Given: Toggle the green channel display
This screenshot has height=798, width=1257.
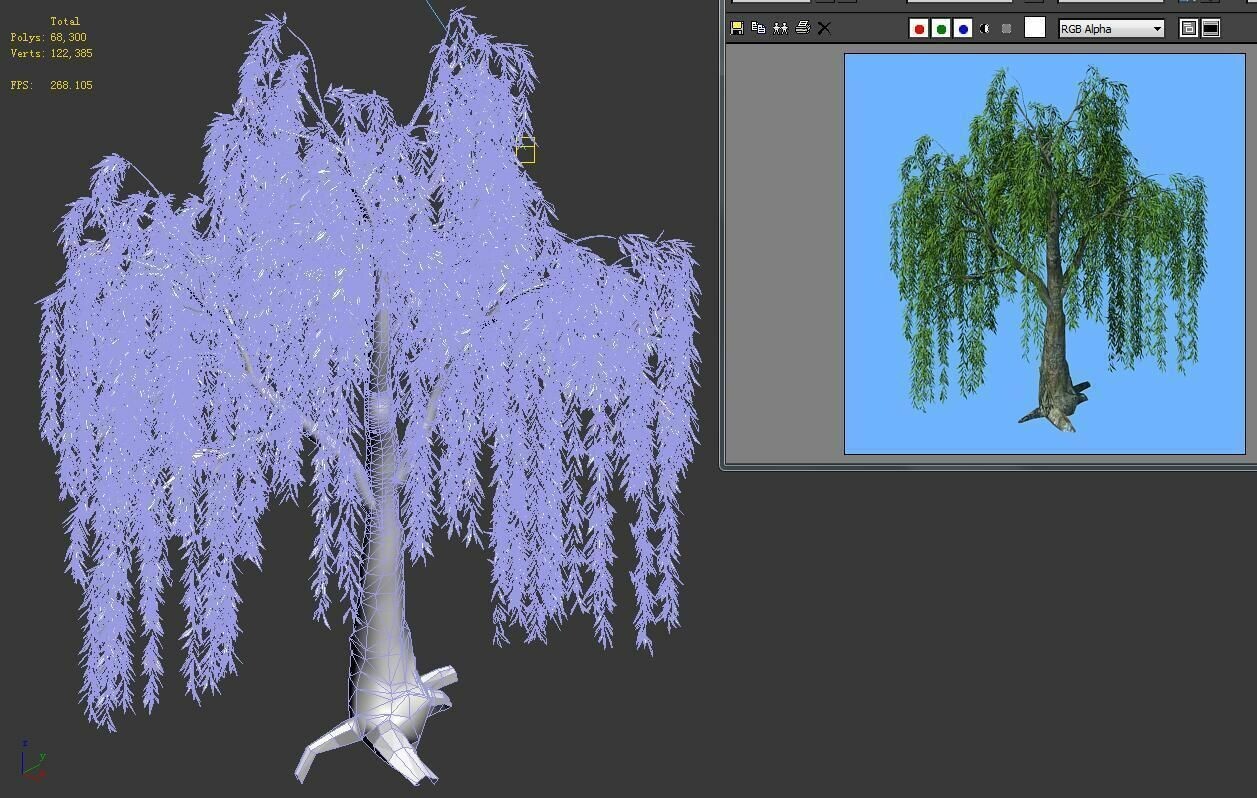Looking at the screenshot, I should tap(940, 28).
